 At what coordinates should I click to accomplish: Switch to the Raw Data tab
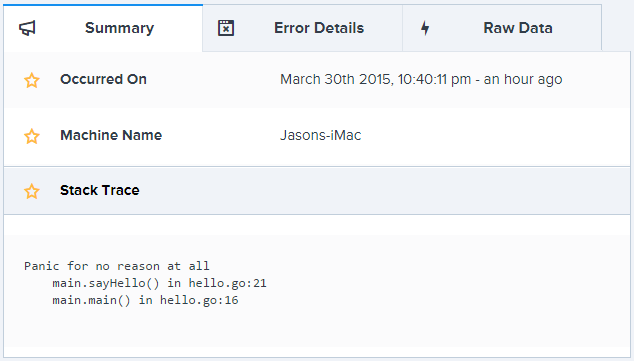coord(502,28)
